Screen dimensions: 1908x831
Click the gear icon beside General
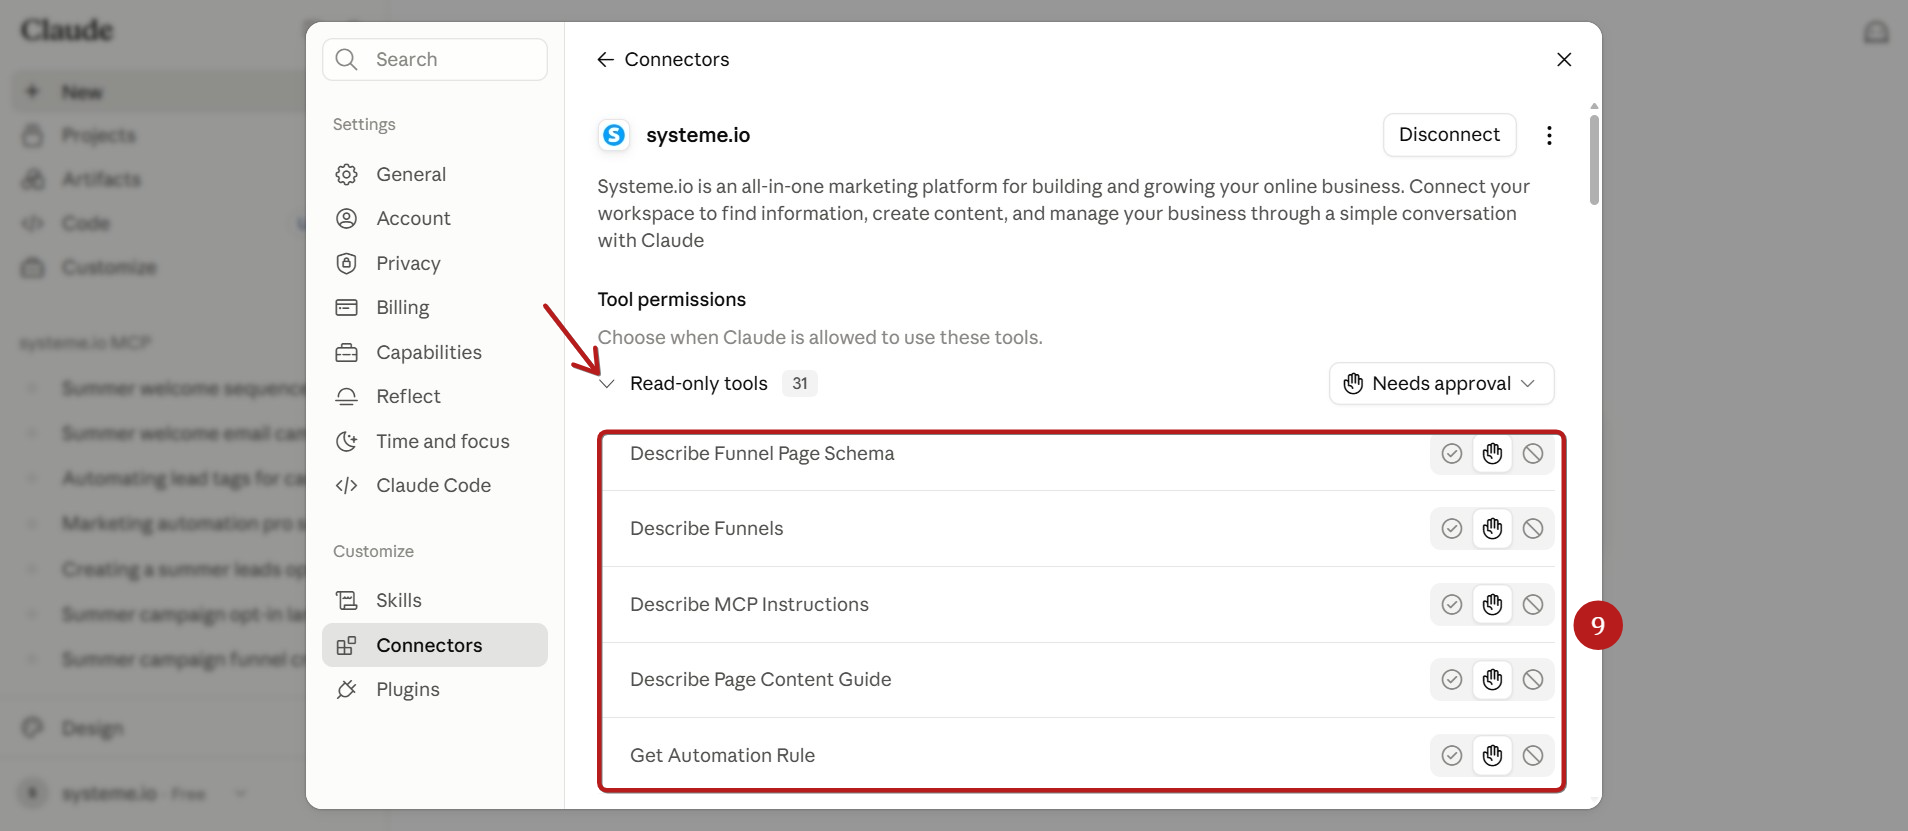[x=346, y=174]
